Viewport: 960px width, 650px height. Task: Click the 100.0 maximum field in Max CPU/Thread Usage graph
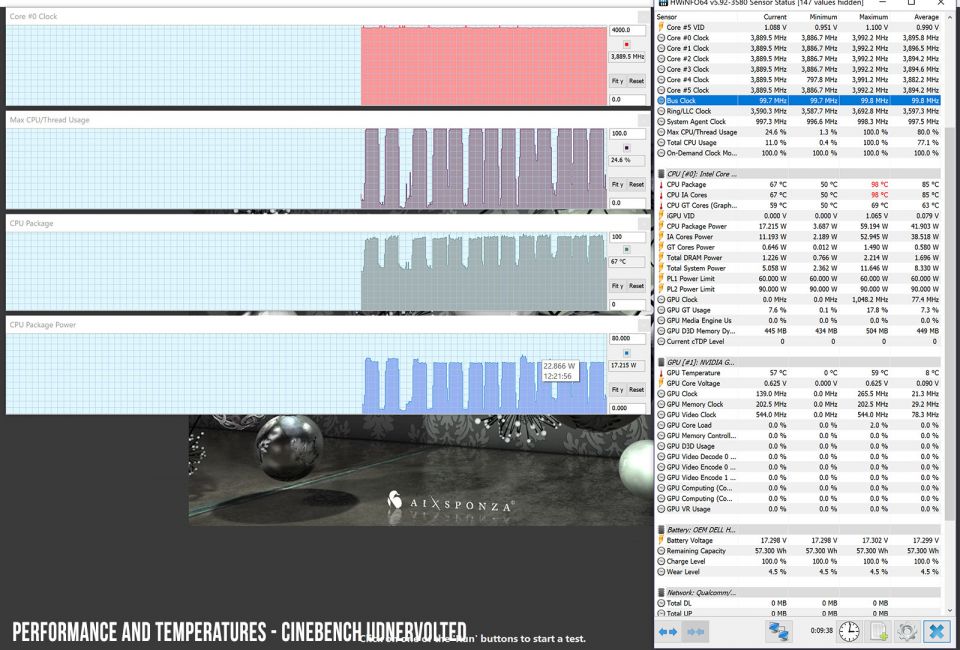coord(628,133)
